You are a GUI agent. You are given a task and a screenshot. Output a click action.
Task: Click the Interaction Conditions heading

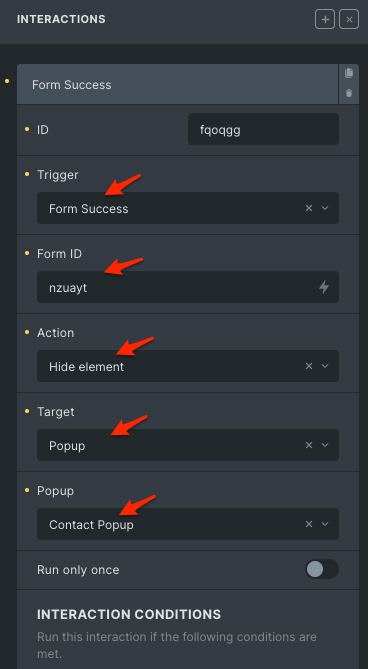129,614
